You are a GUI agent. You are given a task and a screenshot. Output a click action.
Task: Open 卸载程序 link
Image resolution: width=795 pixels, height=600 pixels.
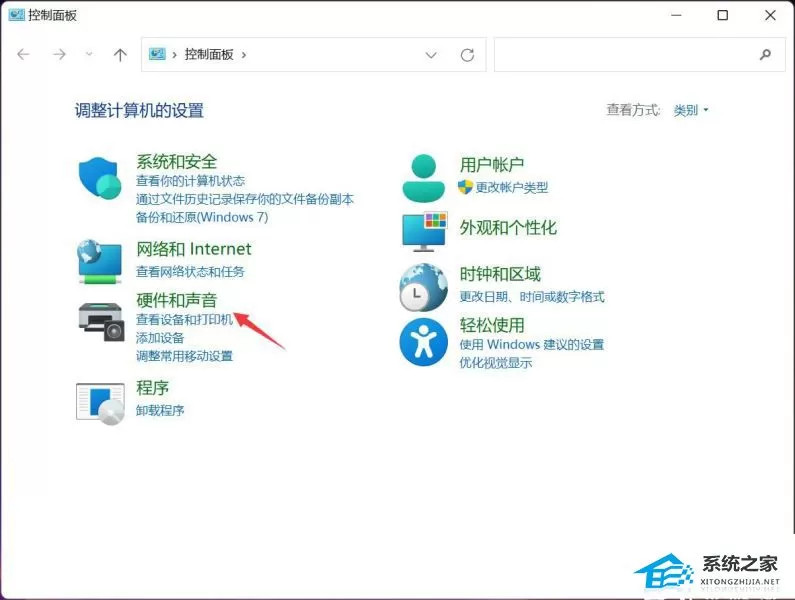[x=160, y=410]
